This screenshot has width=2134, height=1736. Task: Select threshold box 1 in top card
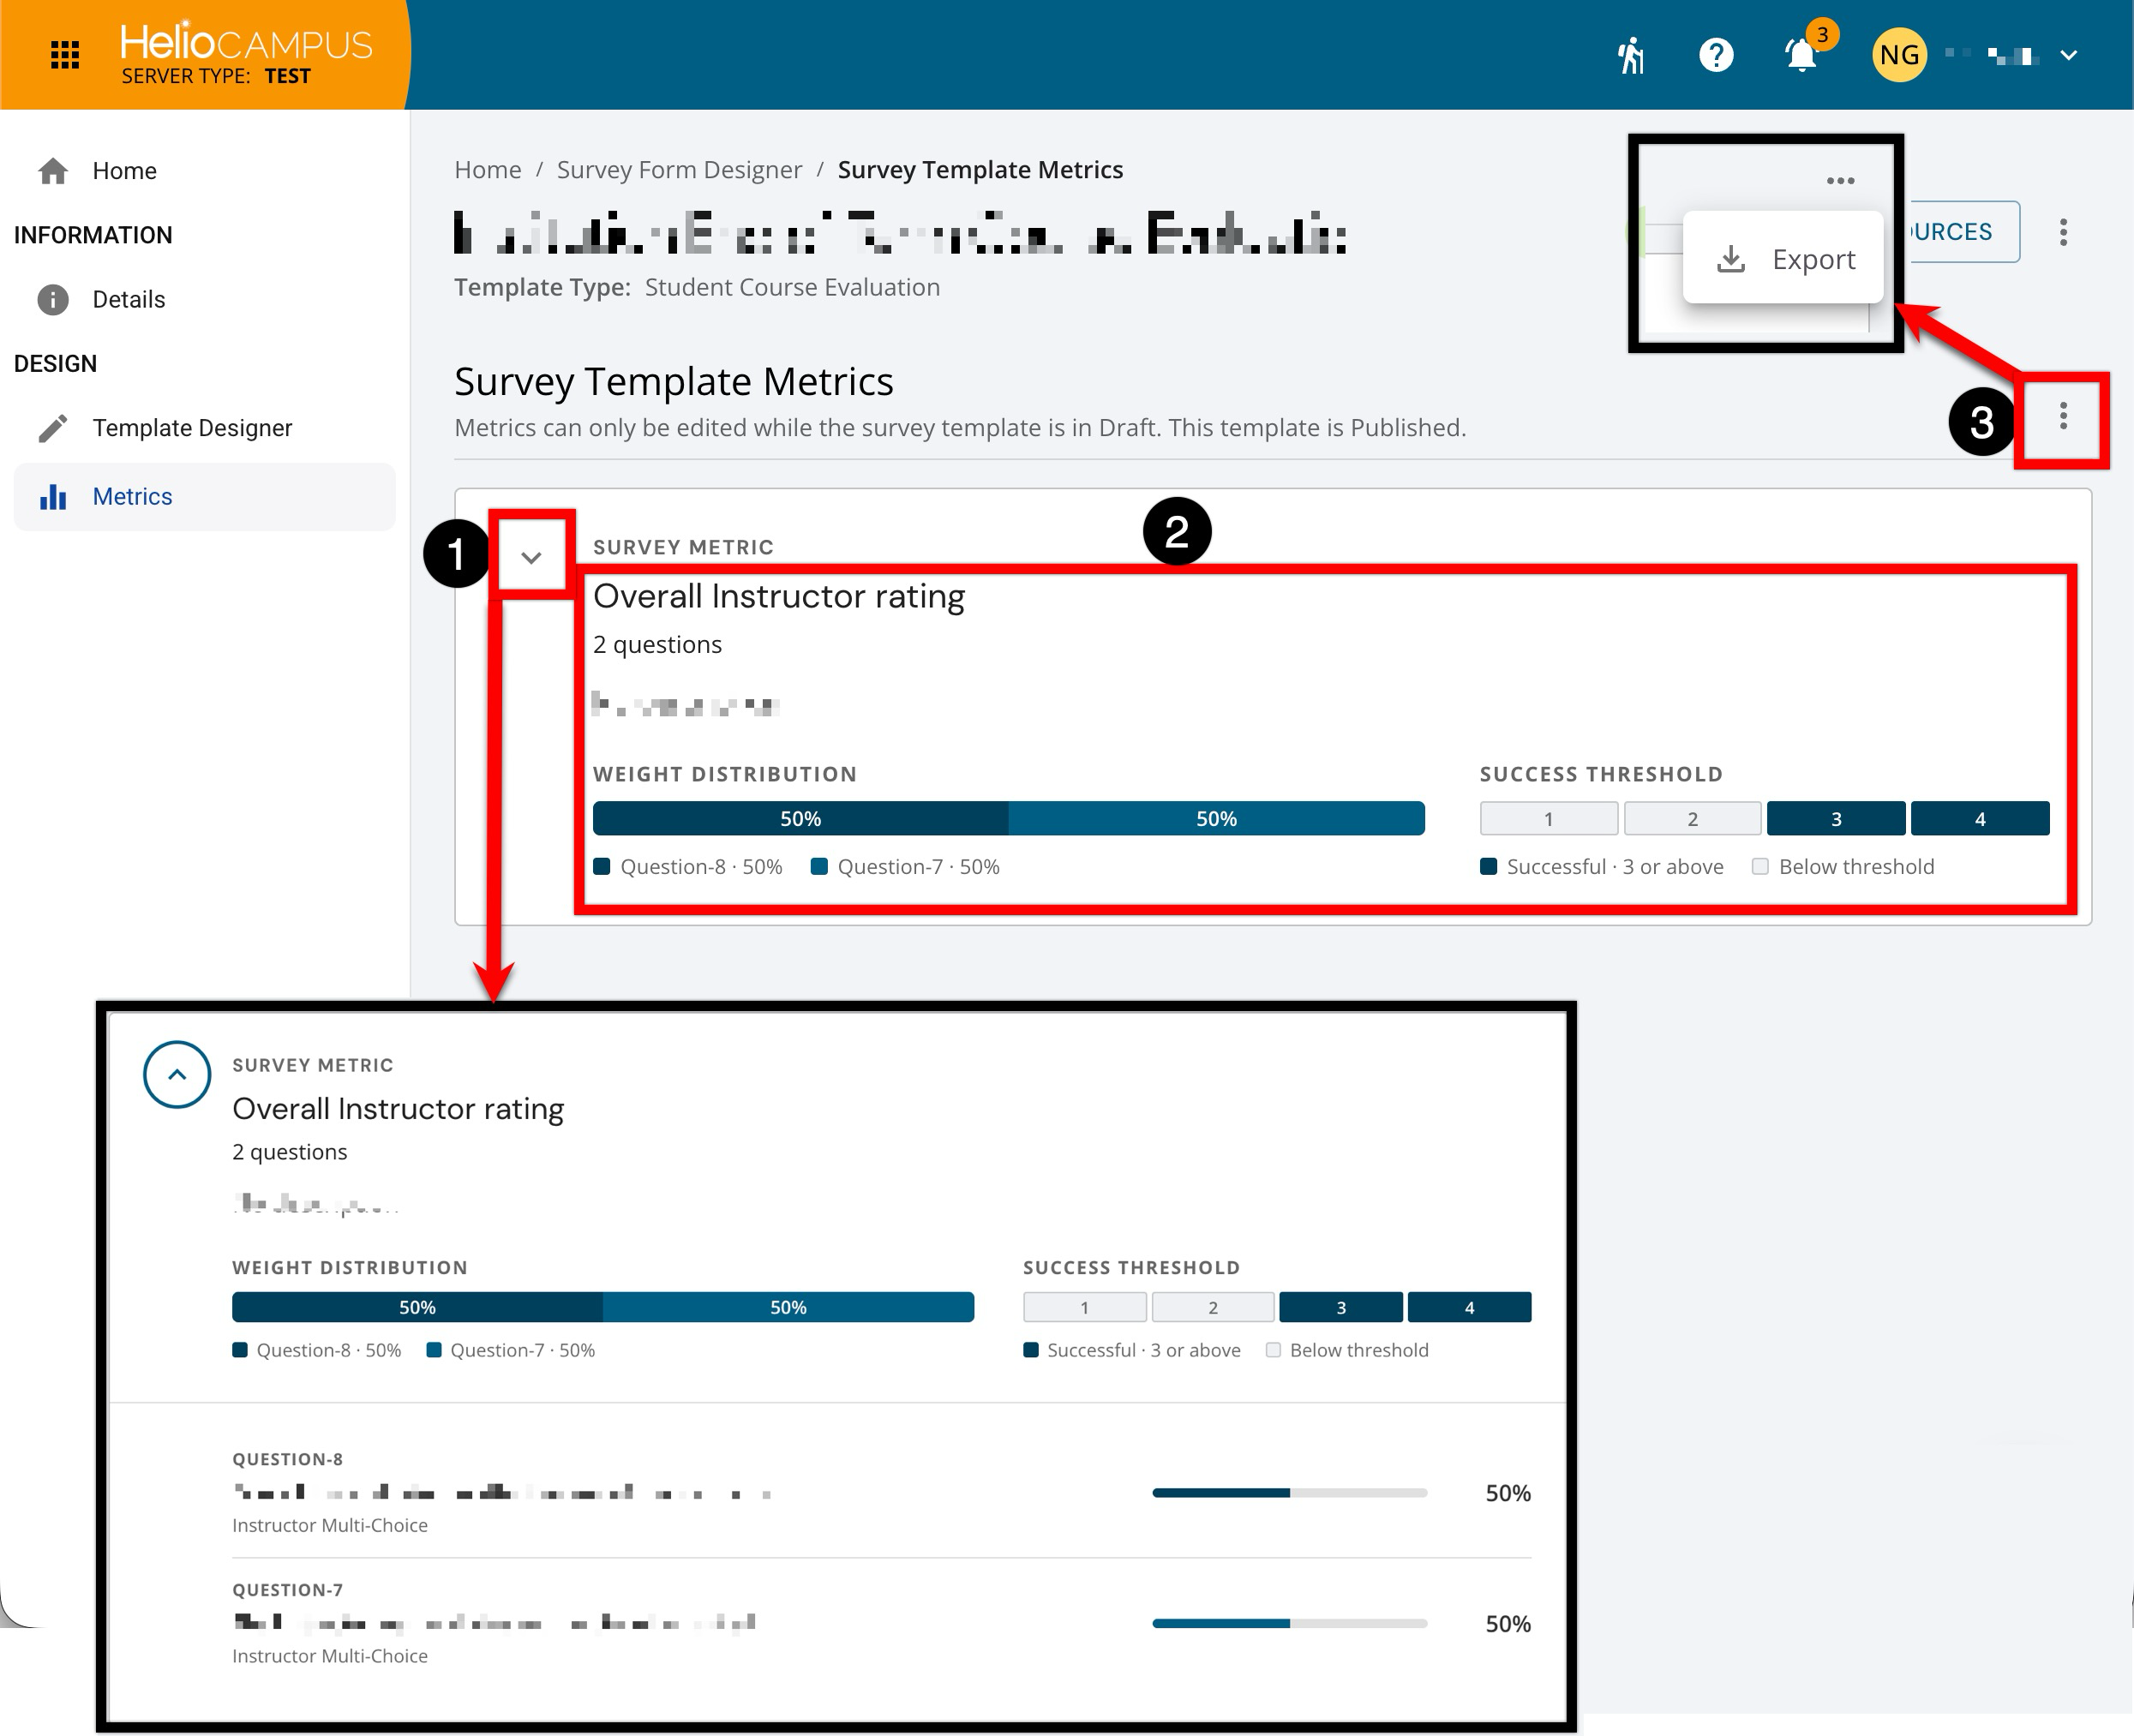1549,818
